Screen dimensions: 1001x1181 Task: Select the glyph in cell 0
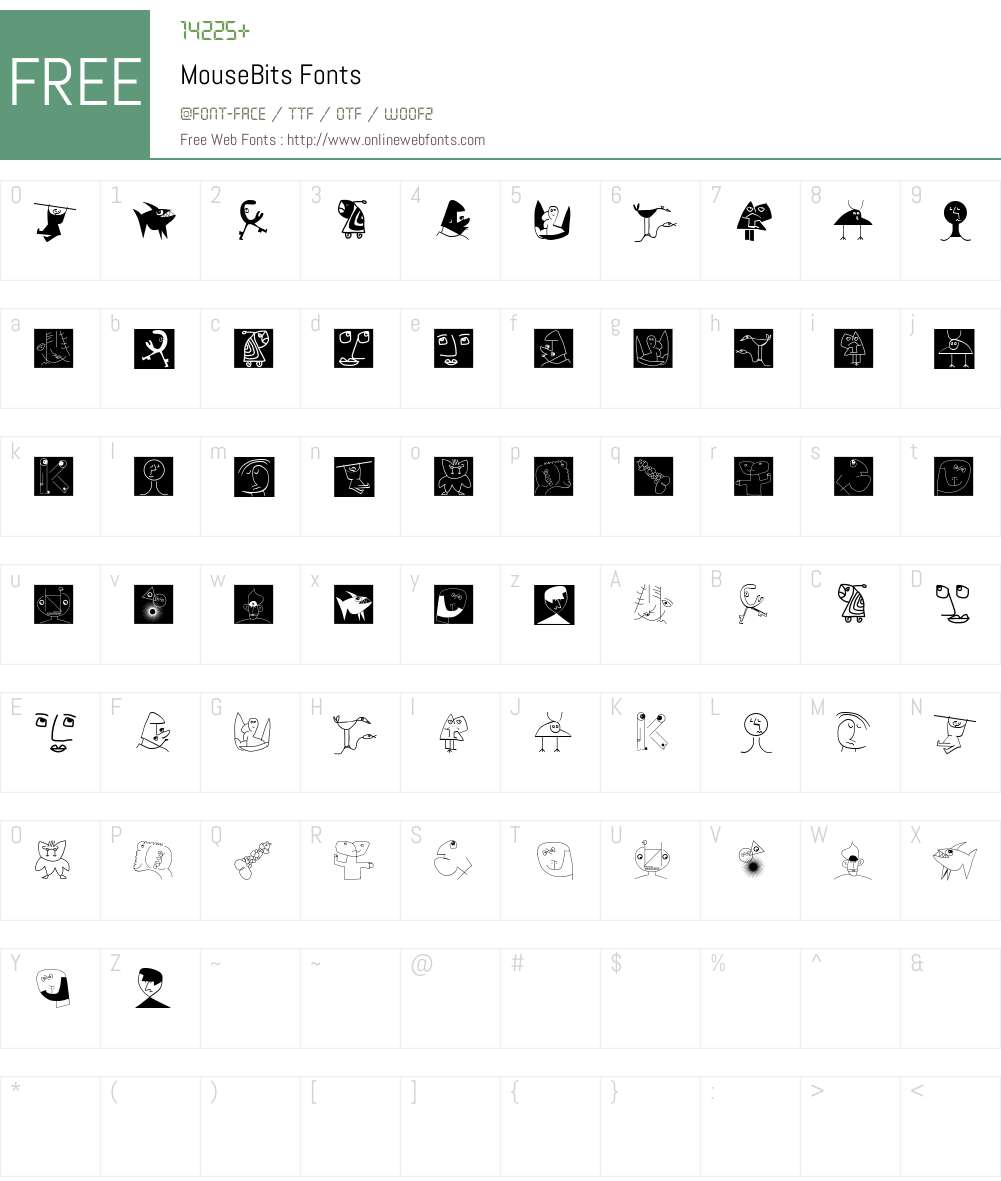tap(54, 221)
